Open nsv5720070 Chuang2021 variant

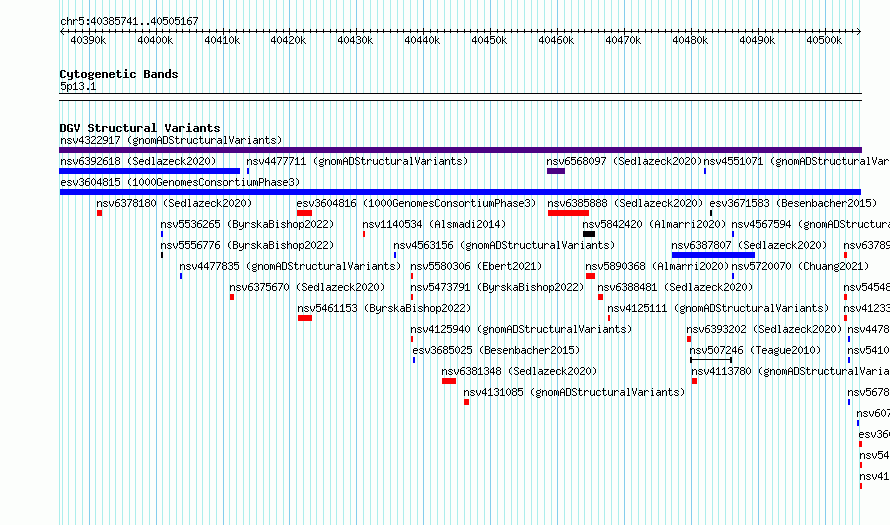(x=800, y=266)
